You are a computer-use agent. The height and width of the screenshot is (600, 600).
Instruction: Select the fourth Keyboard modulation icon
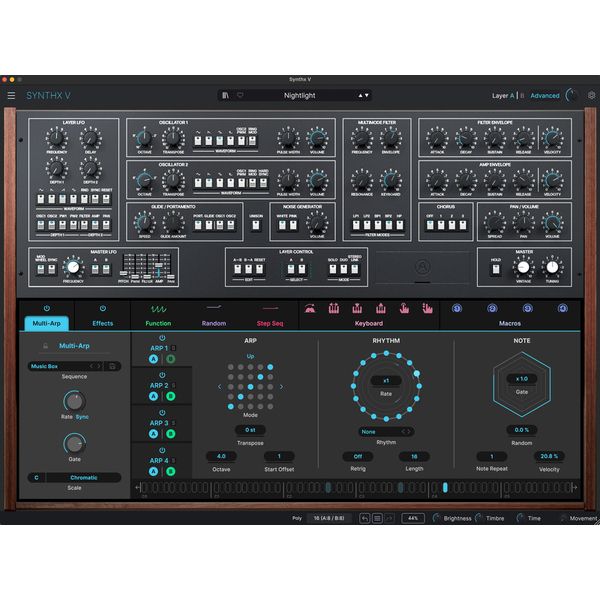381,308
